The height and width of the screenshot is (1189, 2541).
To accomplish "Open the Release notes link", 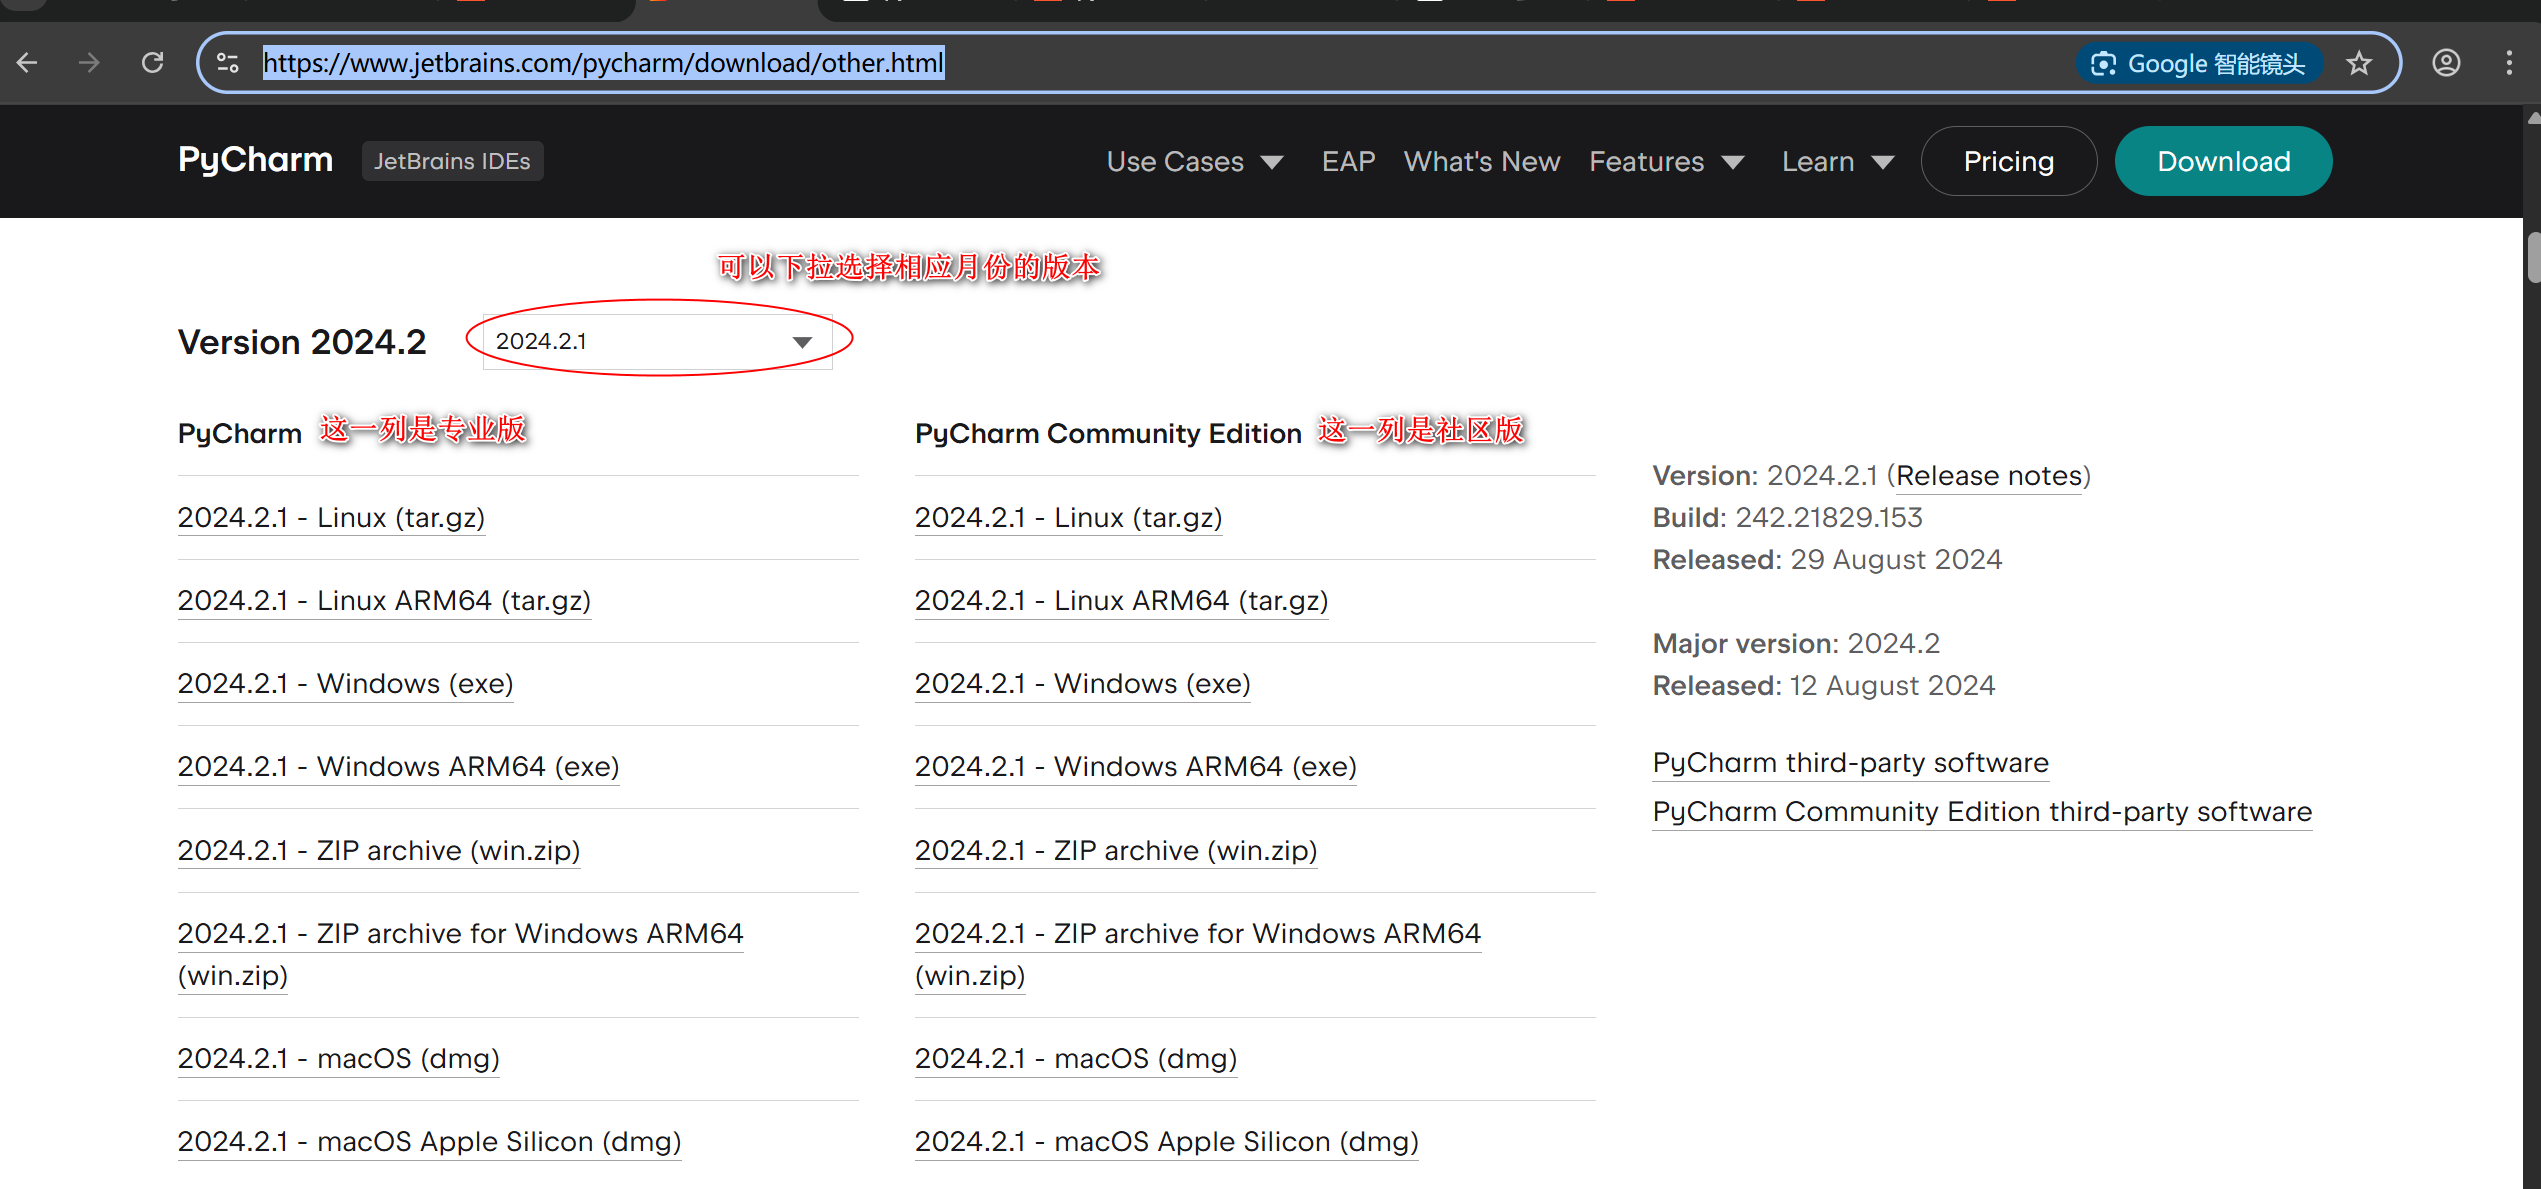I will tap(1988, 476).
